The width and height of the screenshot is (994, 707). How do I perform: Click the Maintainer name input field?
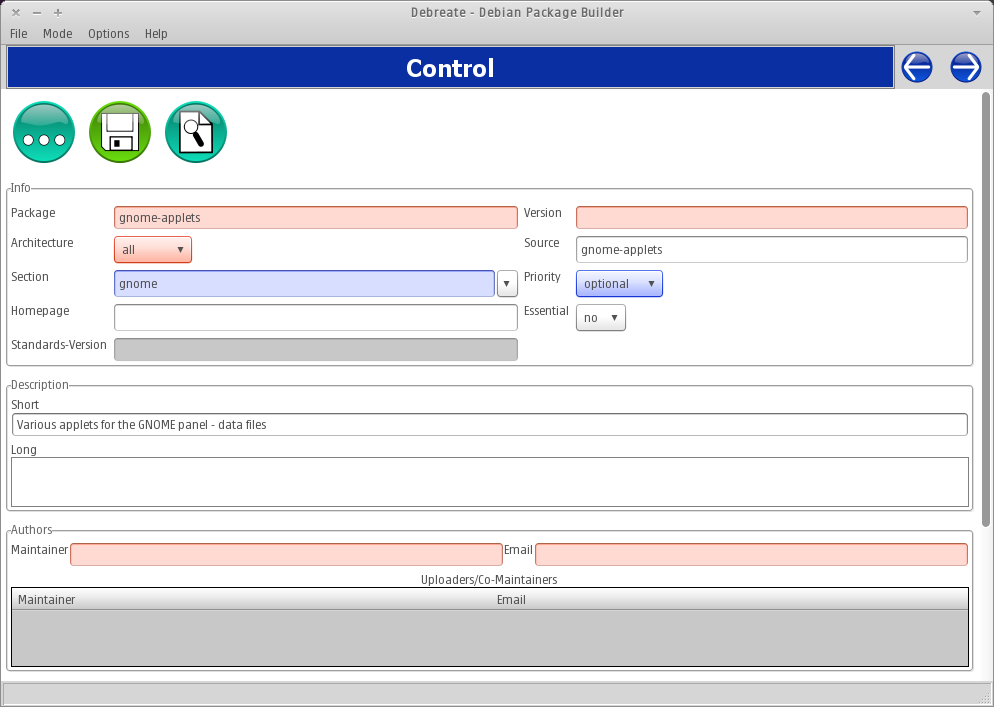(286, 554)
